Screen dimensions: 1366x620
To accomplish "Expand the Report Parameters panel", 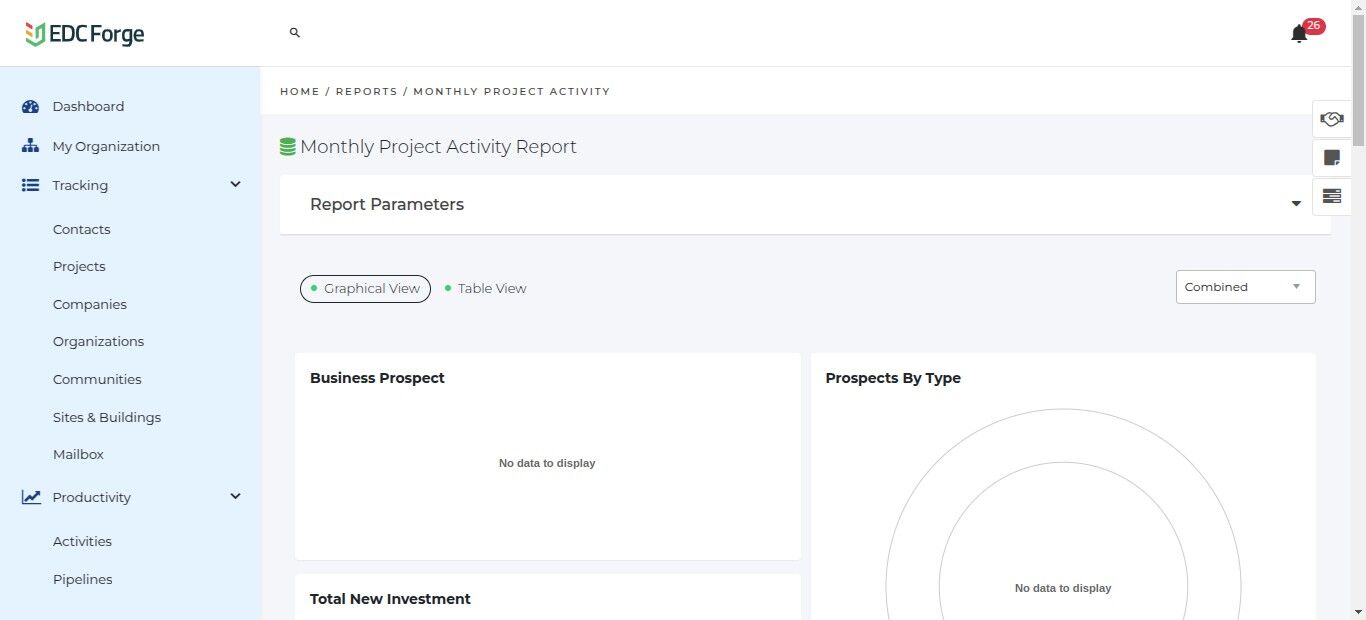I will (1296, 204).
